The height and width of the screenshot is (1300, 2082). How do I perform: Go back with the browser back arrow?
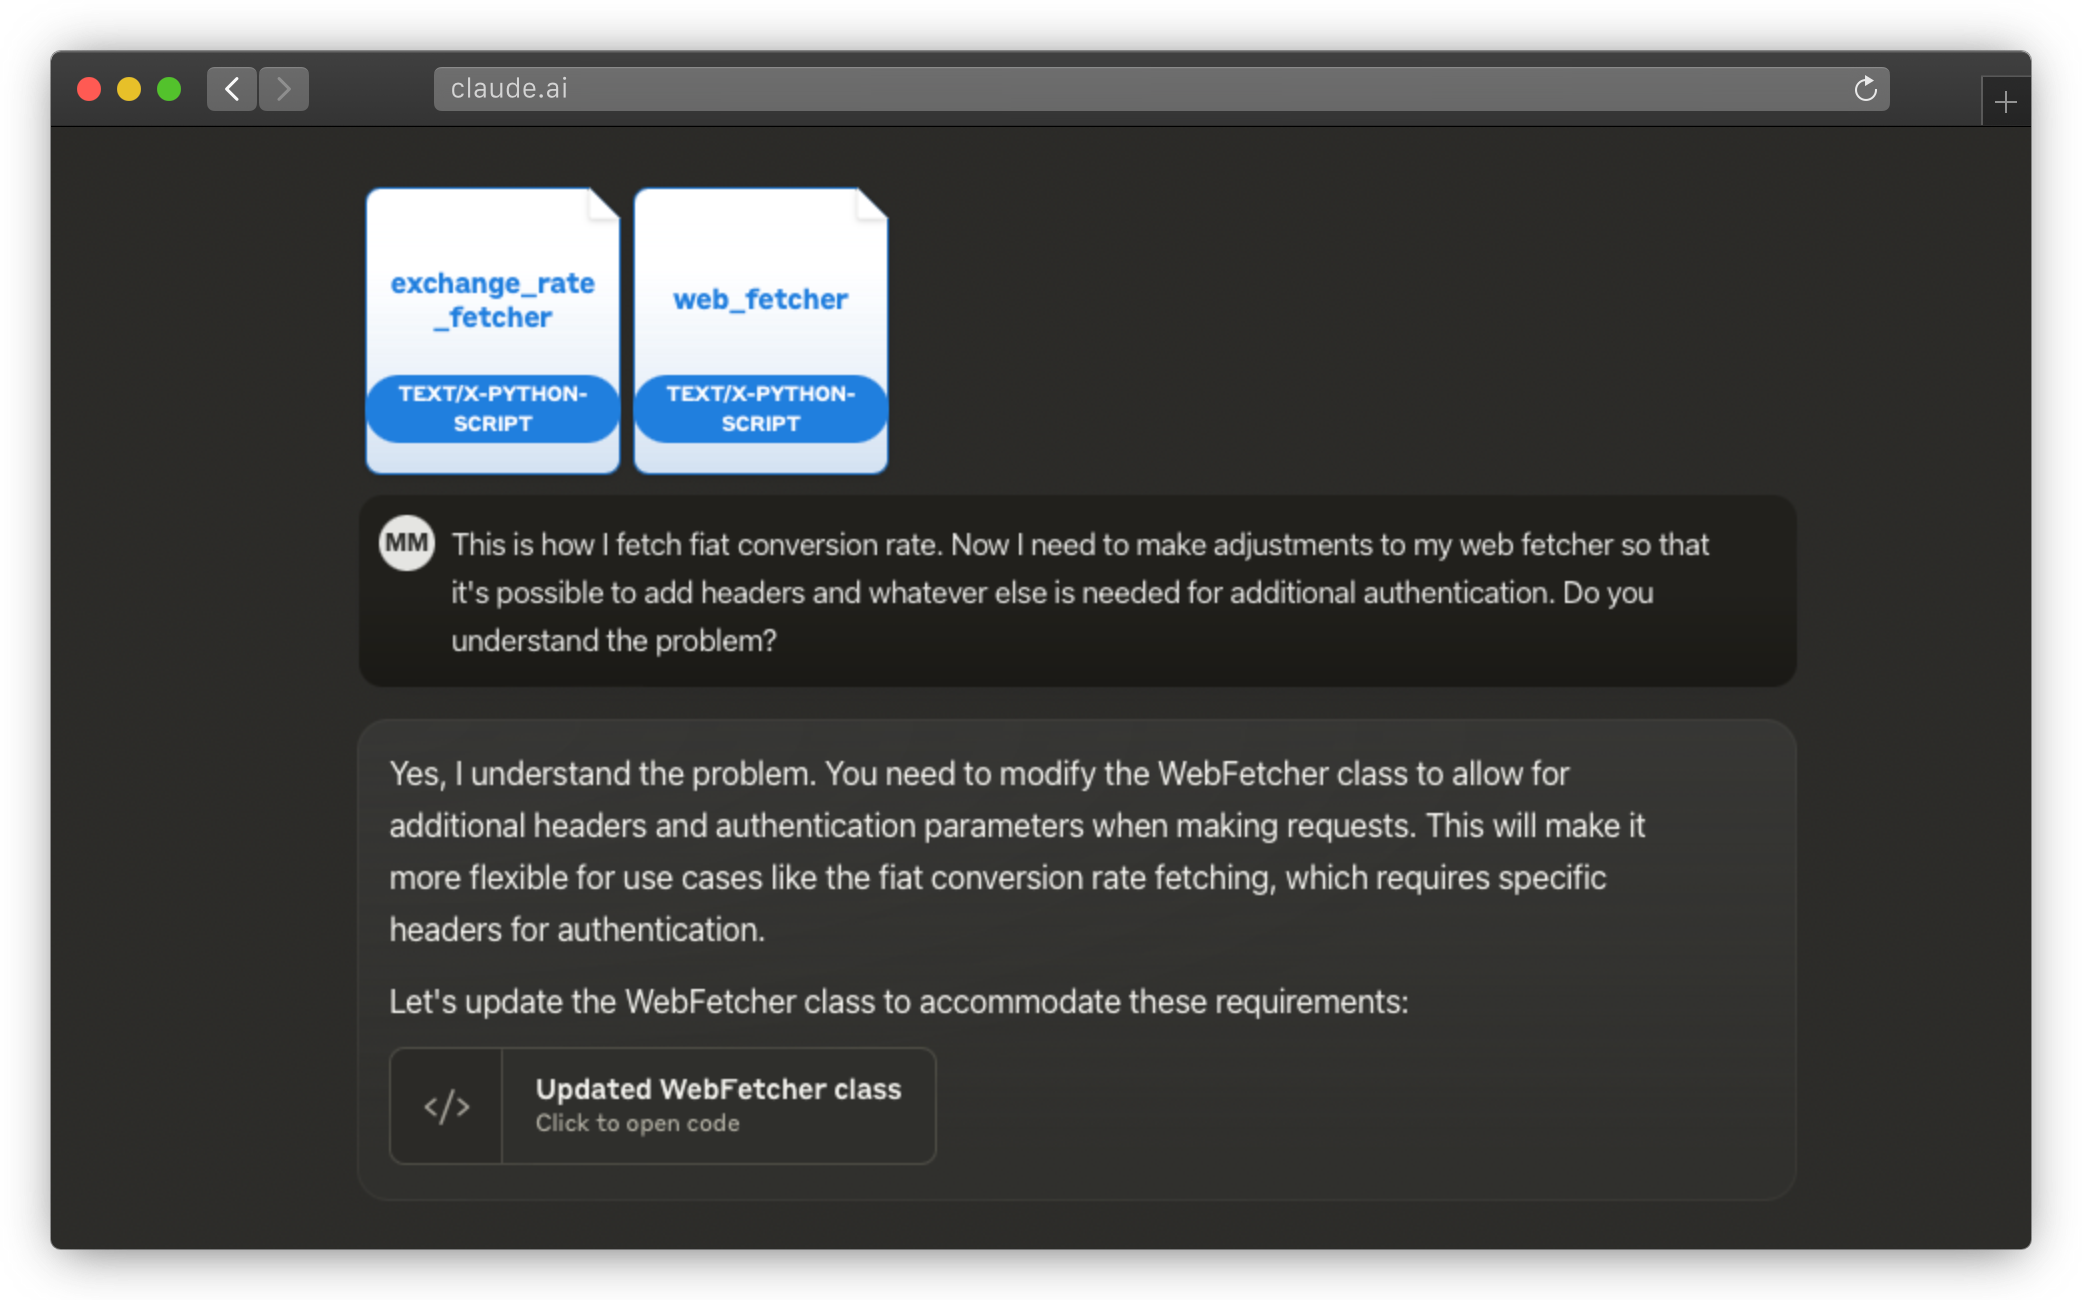[232, 89]
